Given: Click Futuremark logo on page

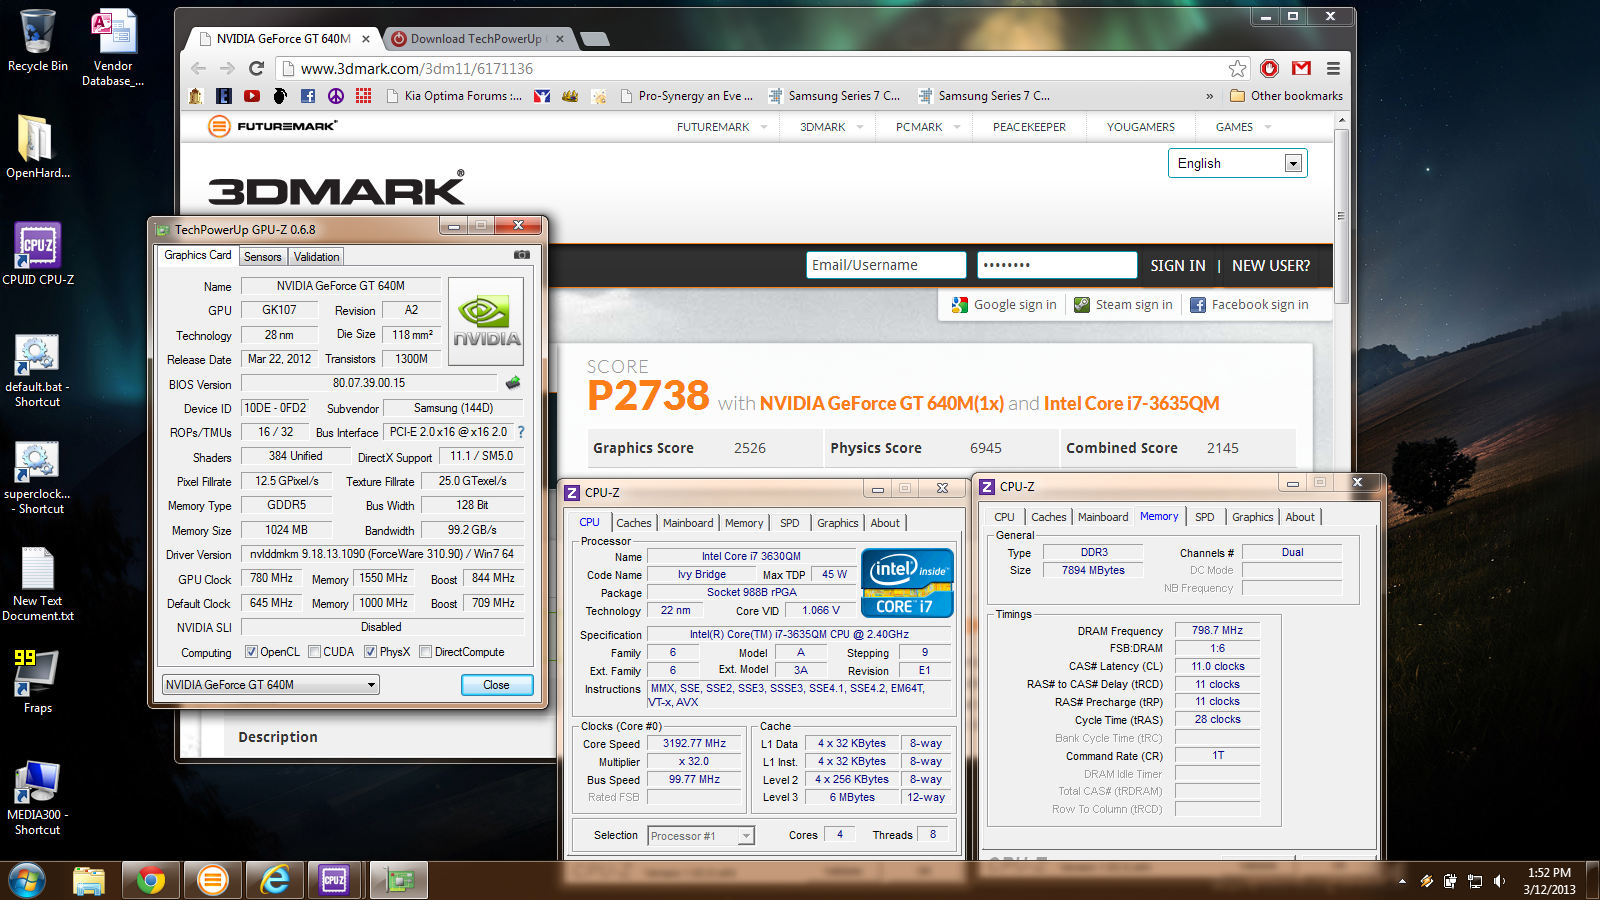Looking at the screenshot, I should (272, 126).
